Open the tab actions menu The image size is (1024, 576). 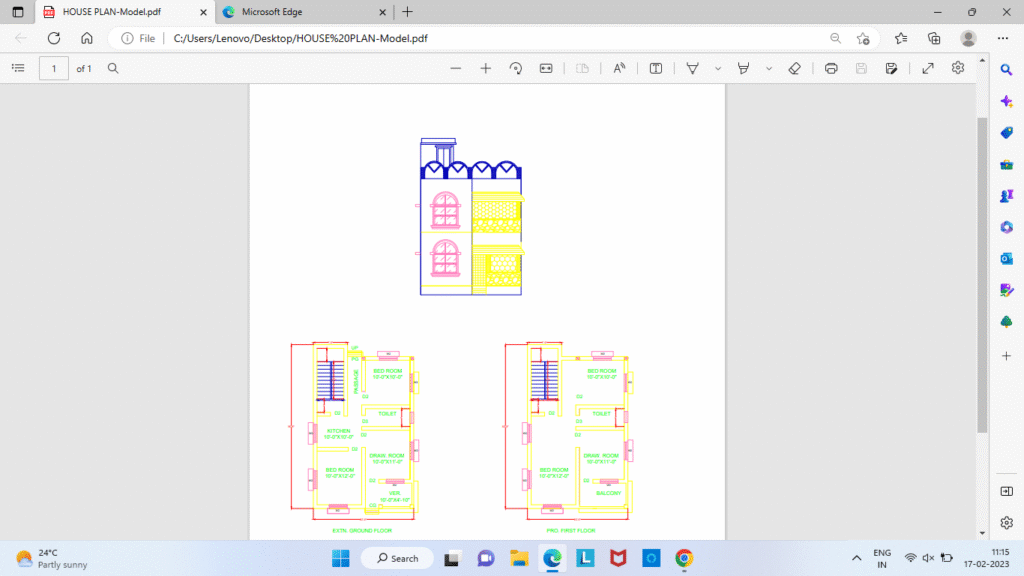pyautogui.click(x=18, y=12)
